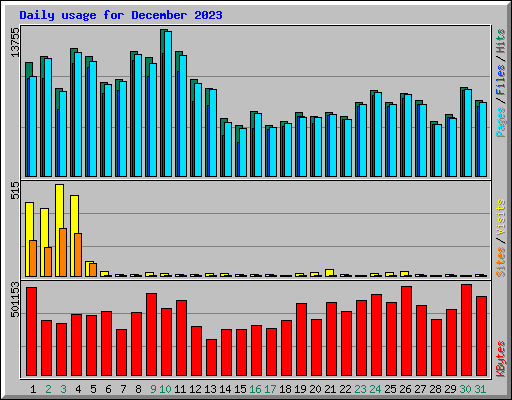Screen dimensions: 512x400
Task: Click the yellow visits bar for day 5
Action: coord(88,269)
